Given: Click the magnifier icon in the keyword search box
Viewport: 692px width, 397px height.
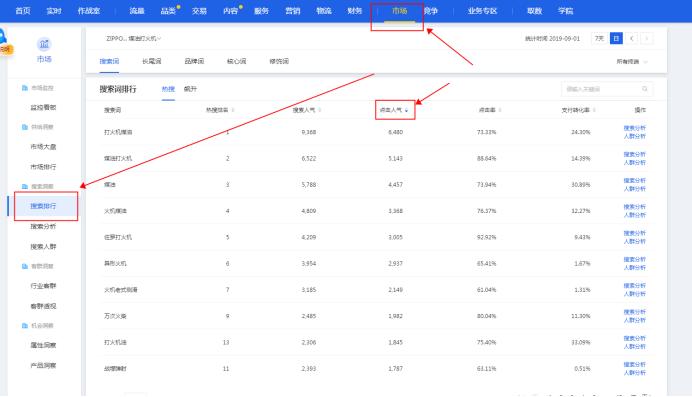Looking at the screenshot, I should tap(644, 89).
